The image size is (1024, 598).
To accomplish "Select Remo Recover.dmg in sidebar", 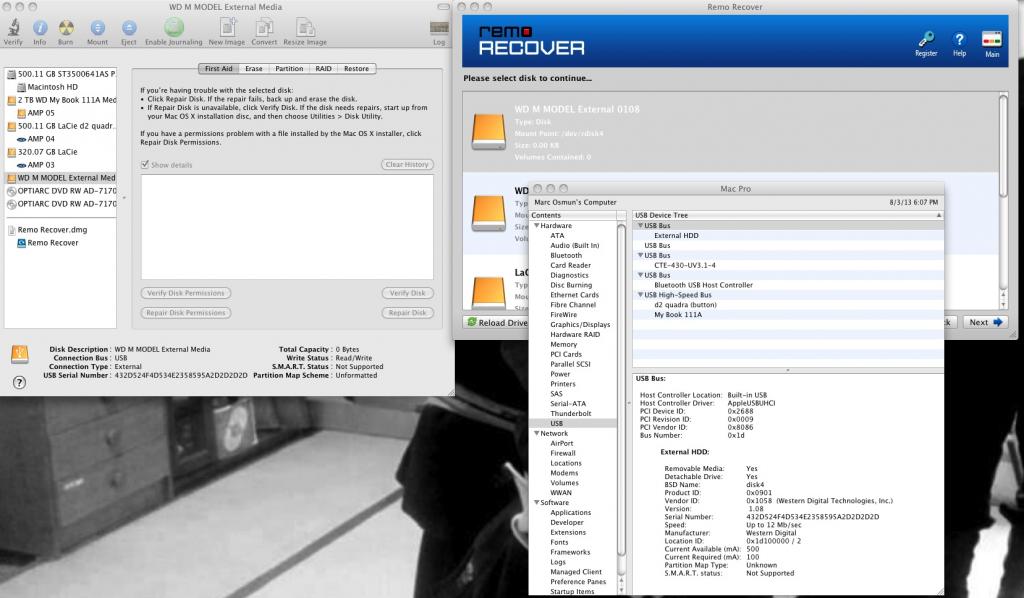I will click(x=52, y=230).
